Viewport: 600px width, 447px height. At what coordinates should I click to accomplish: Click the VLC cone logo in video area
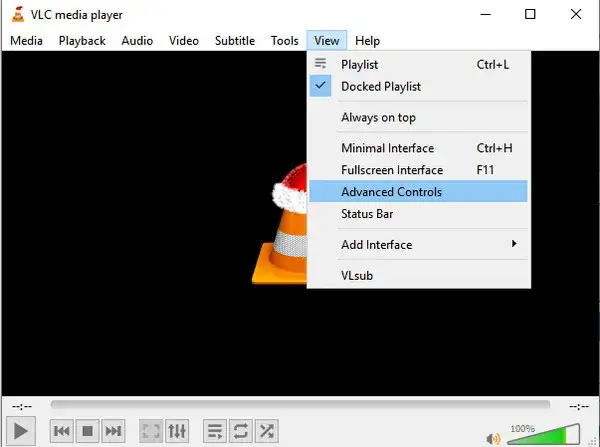pyautogui.click(x=279, y=224)
